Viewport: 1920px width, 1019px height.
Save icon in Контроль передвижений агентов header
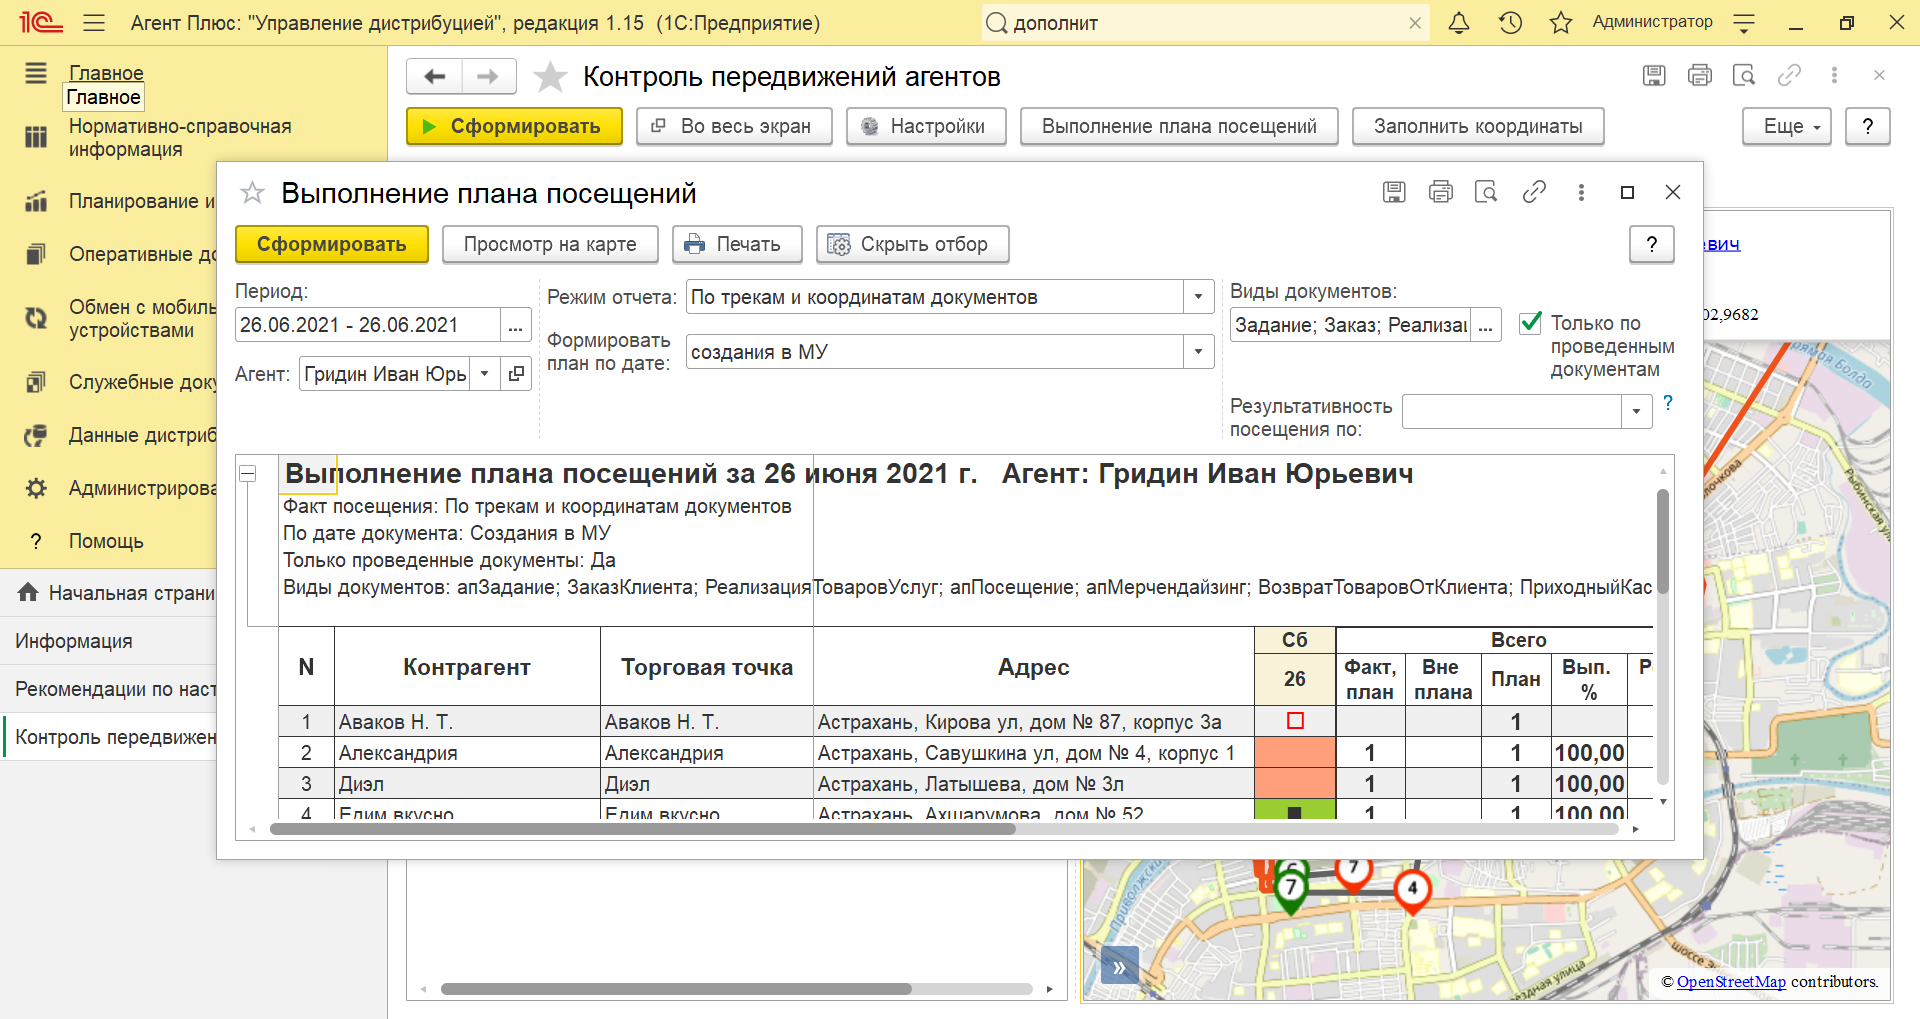point(1654,75)
